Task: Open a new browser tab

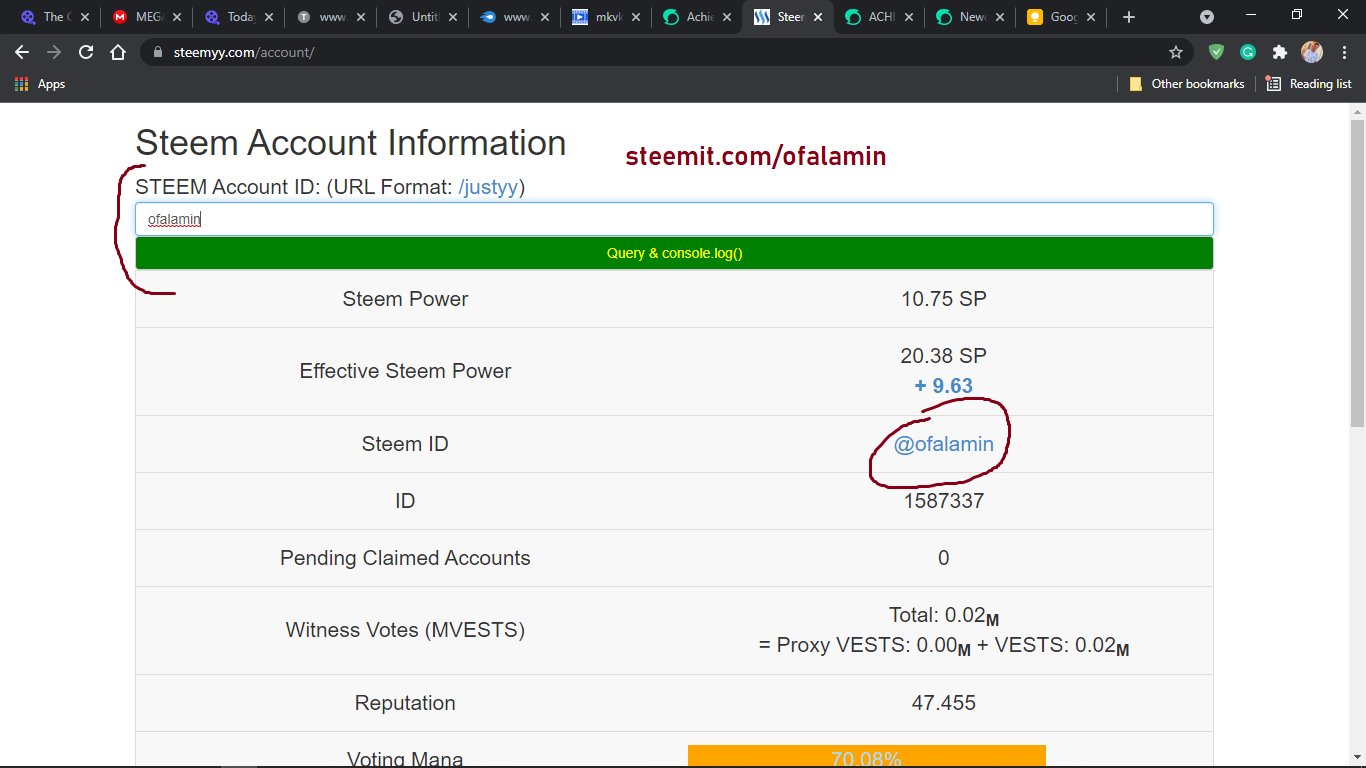Action: (x=1129, y=17)
